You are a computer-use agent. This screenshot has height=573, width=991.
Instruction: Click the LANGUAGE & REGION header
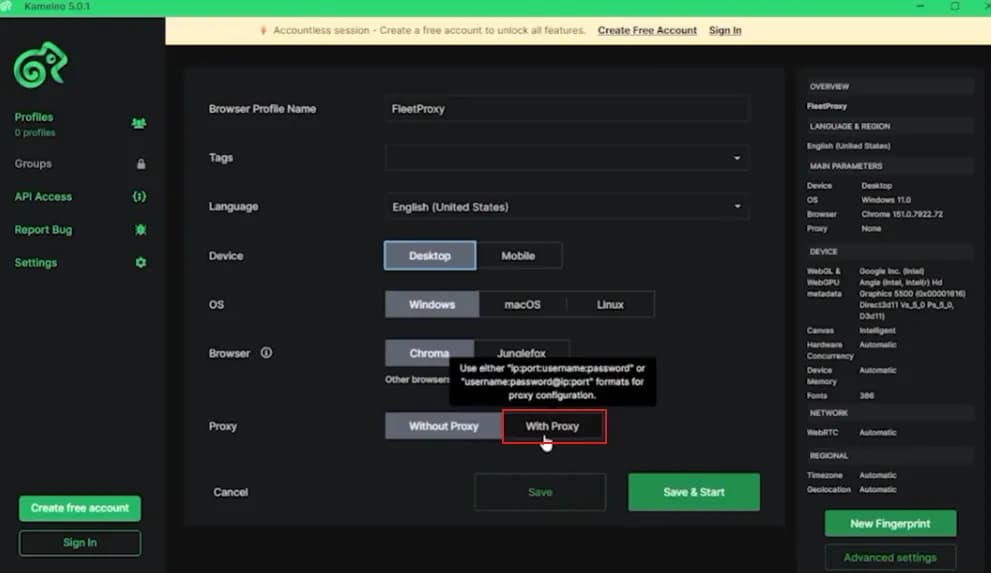(849, 126)
